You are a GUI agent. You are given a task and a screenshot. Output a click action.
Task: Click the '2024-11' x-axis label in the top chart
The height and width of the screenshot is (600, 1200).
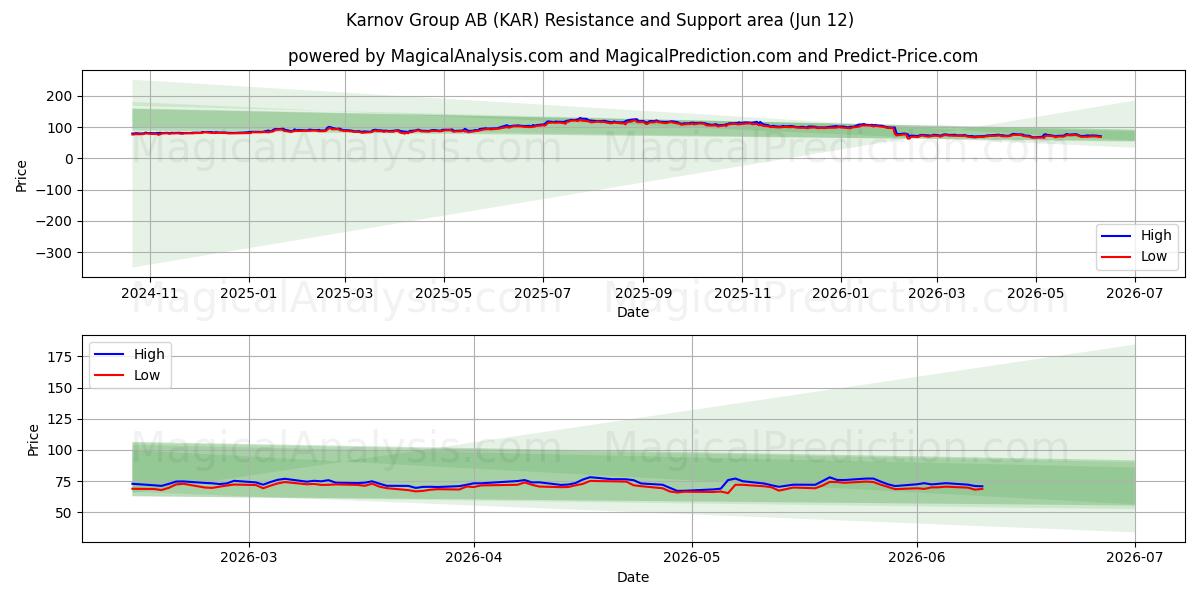(x=149, y=294)
